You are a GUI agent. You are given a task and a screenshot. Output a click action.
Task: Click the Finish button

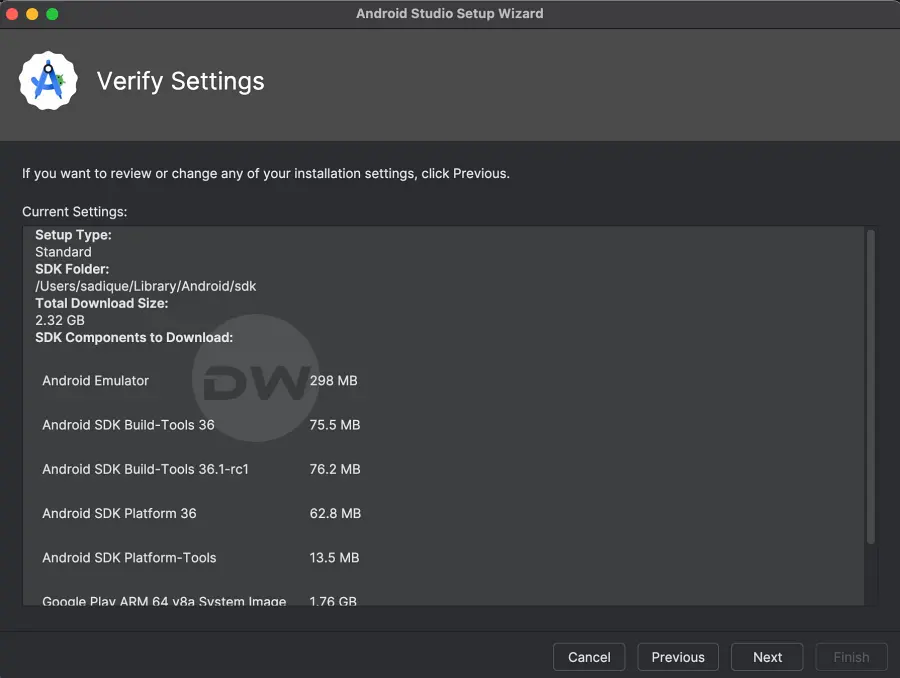[851, 657]
